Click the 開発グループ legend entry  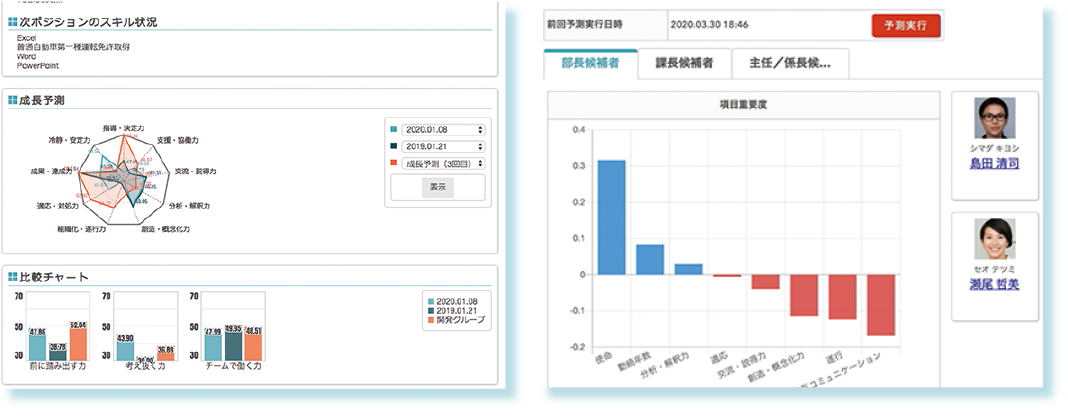pos(456,320)
